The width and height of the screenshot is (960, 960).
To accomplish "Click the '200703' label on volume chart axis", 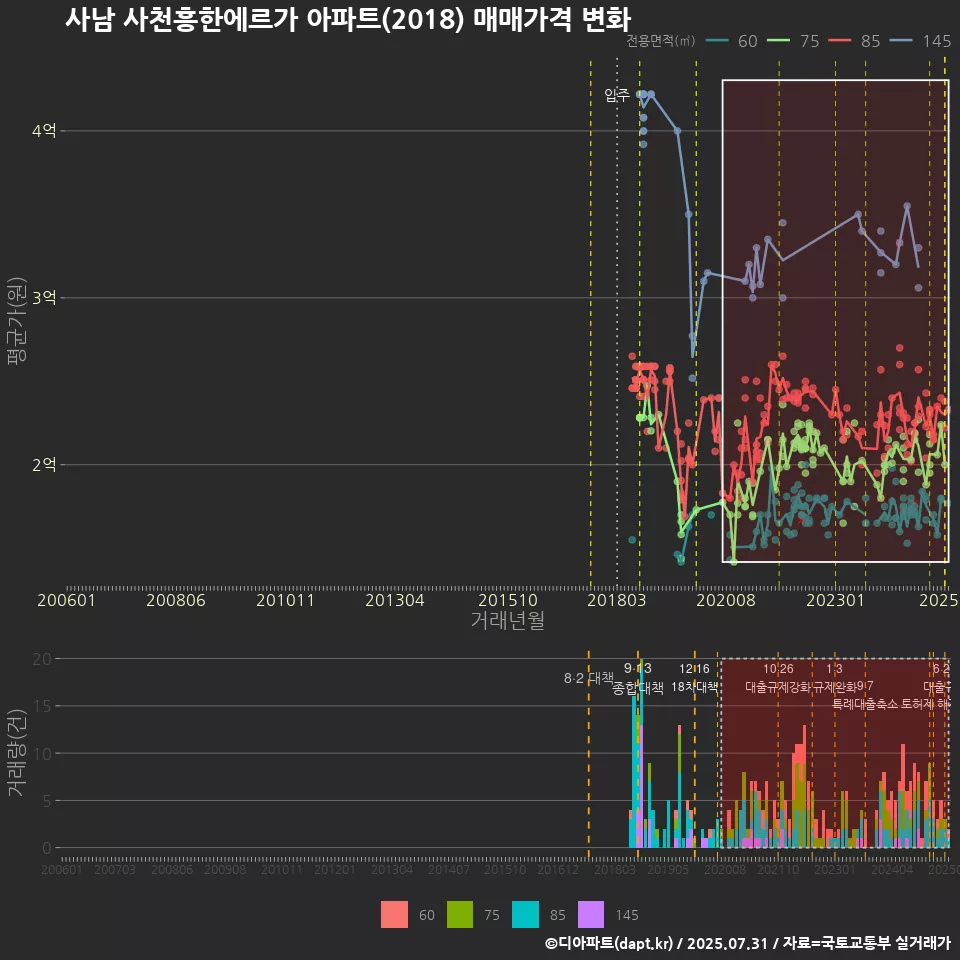I will tap(114, 869).
